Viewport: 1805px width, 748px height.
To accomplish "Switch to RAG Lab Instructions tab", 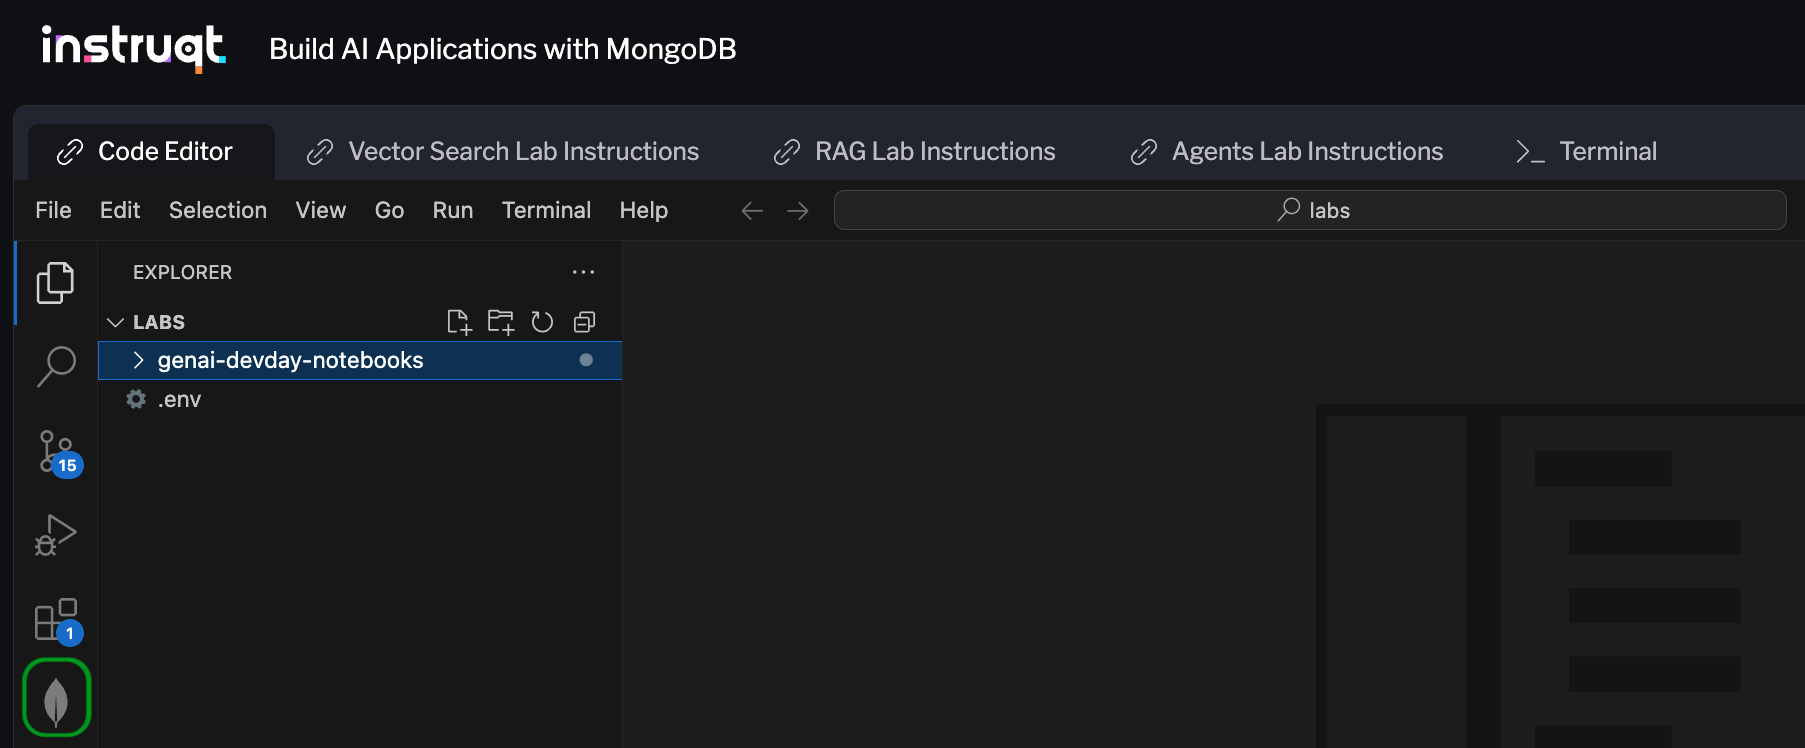I will coord(915,152).
